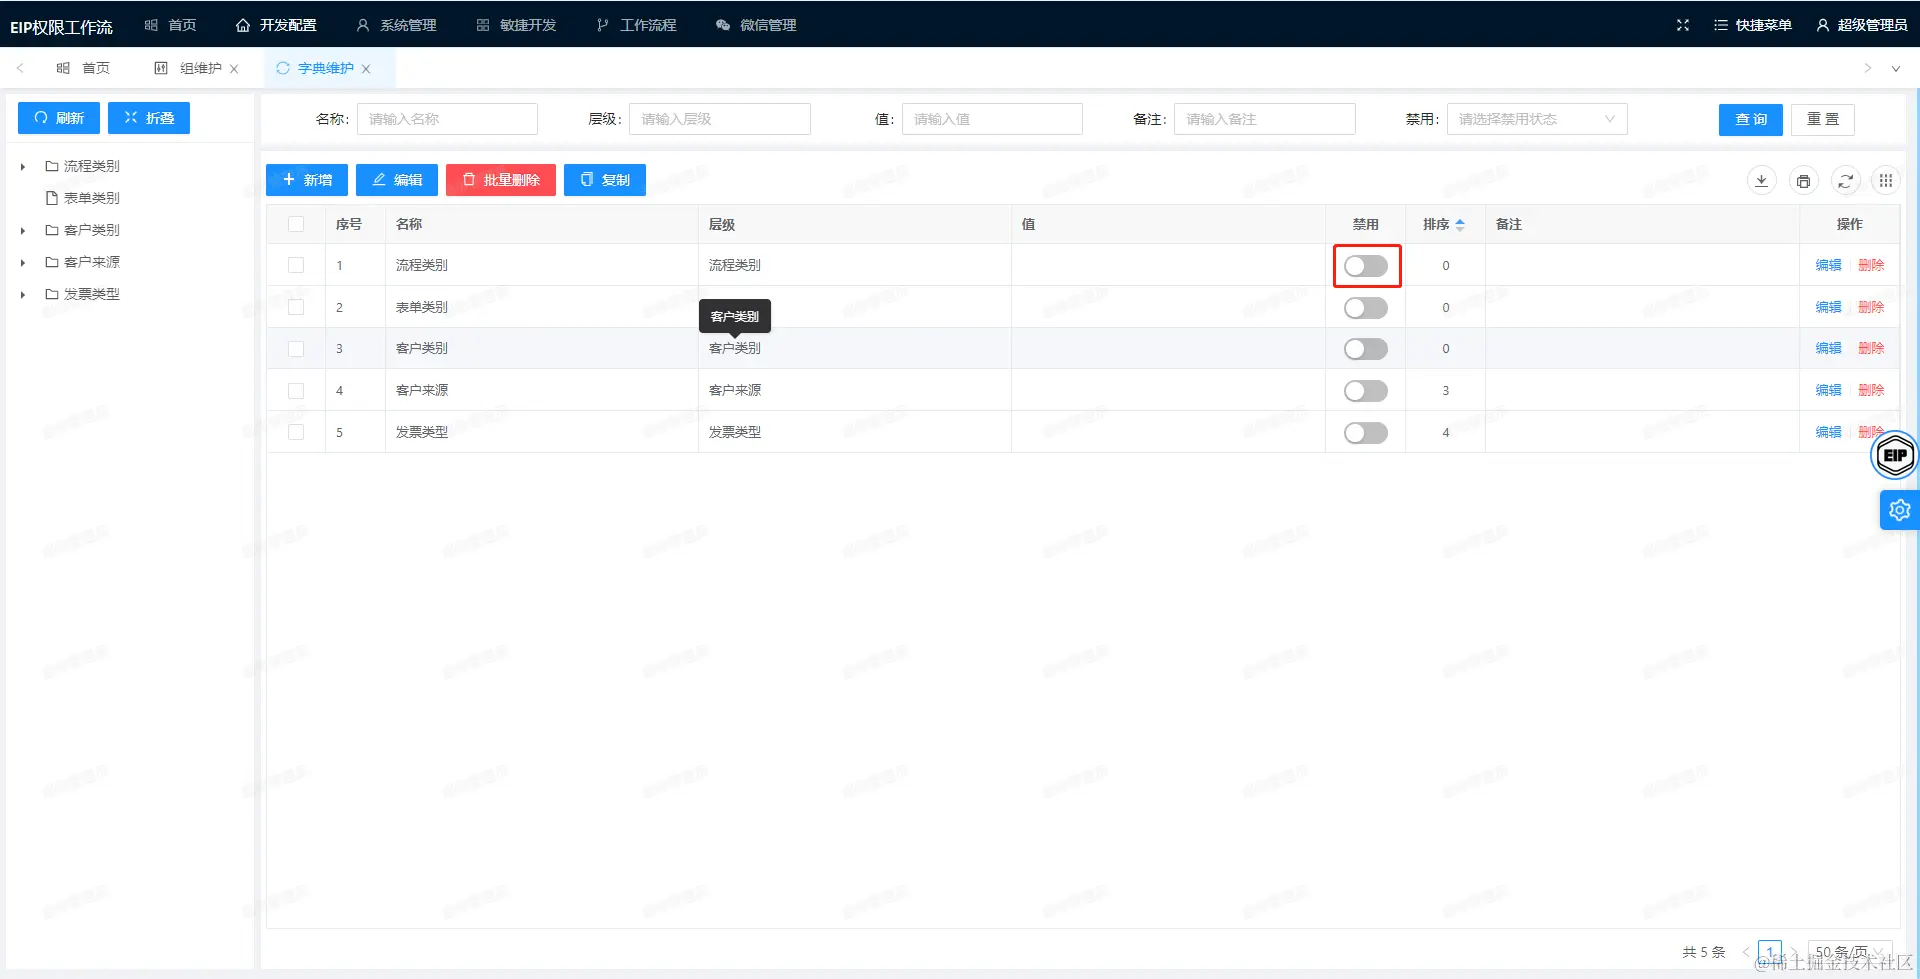The height and width of the screenshot is (979, 1920).
Task: Click the 查询 search button
Action: coord(1751,119)
